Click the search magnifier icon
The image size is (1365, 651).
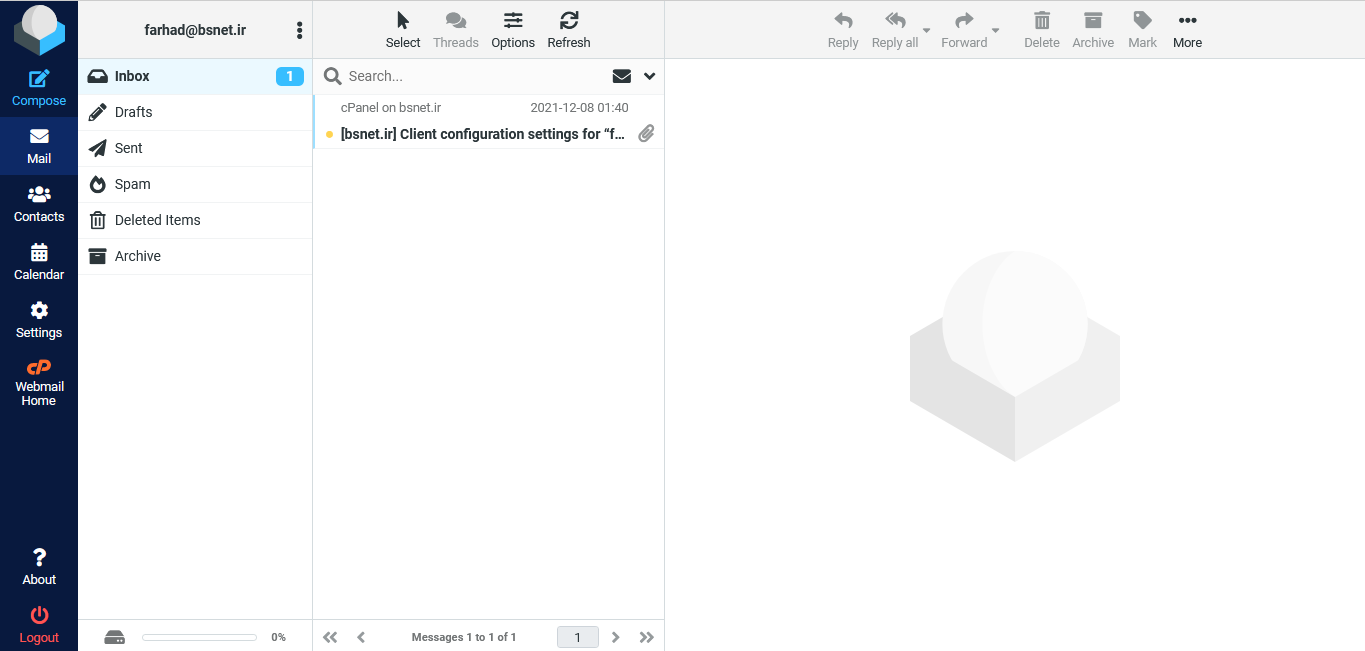tap(333, 76)
